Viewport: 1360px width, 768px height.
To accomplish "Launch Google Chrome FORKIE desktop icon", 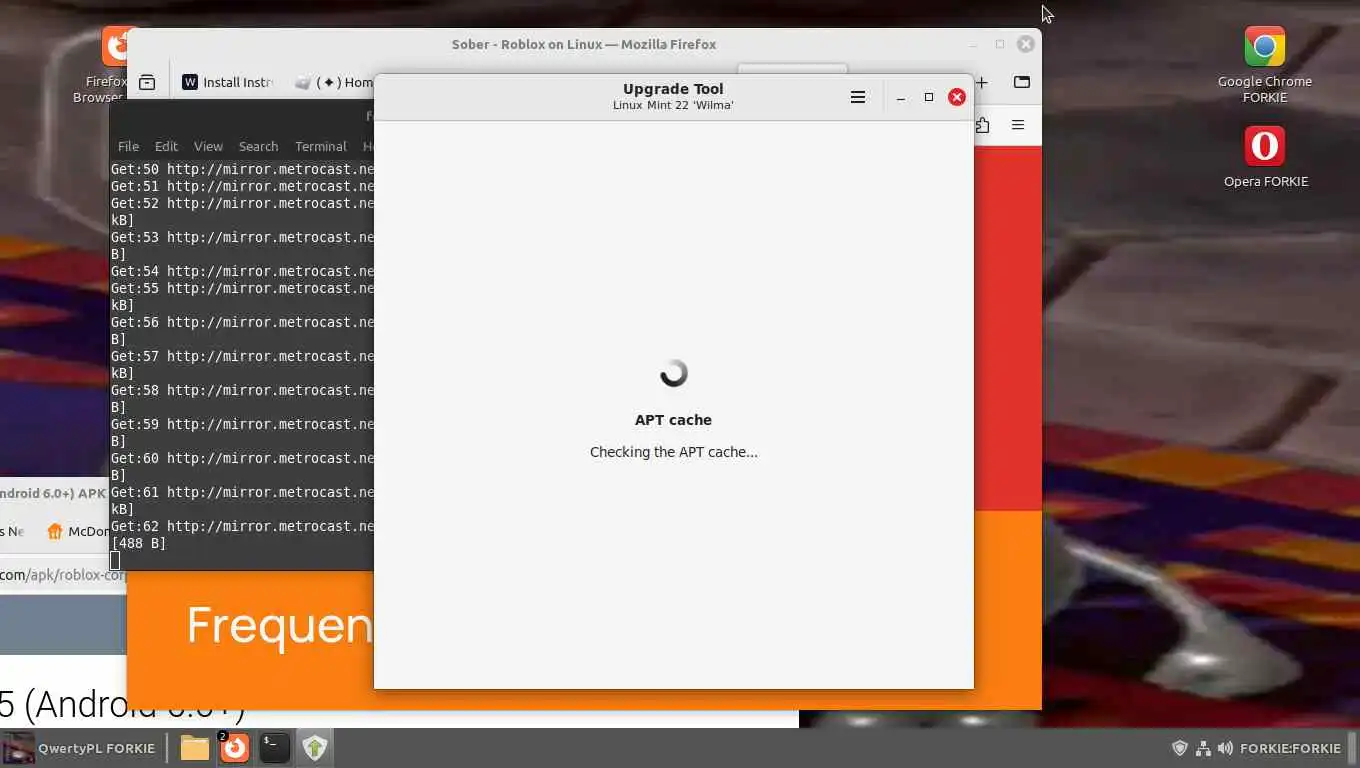I will (1265, 65).
